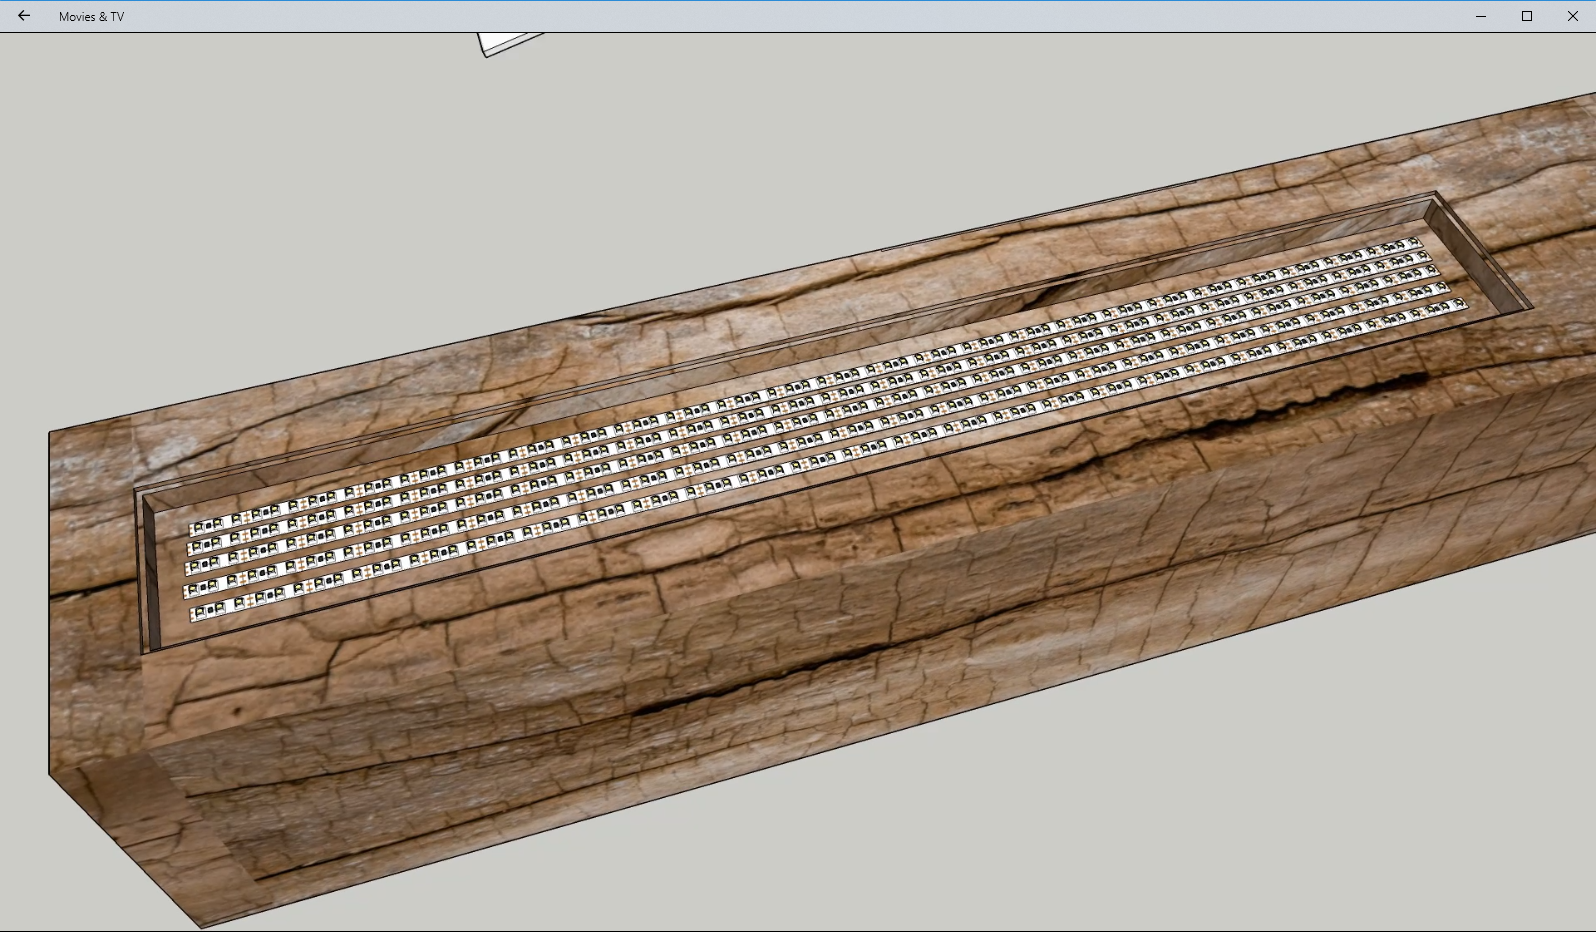The height and width of the screenshot is (932, 1596).
Task: Go back using the arrow button
Action: click(x=24, y=16)
